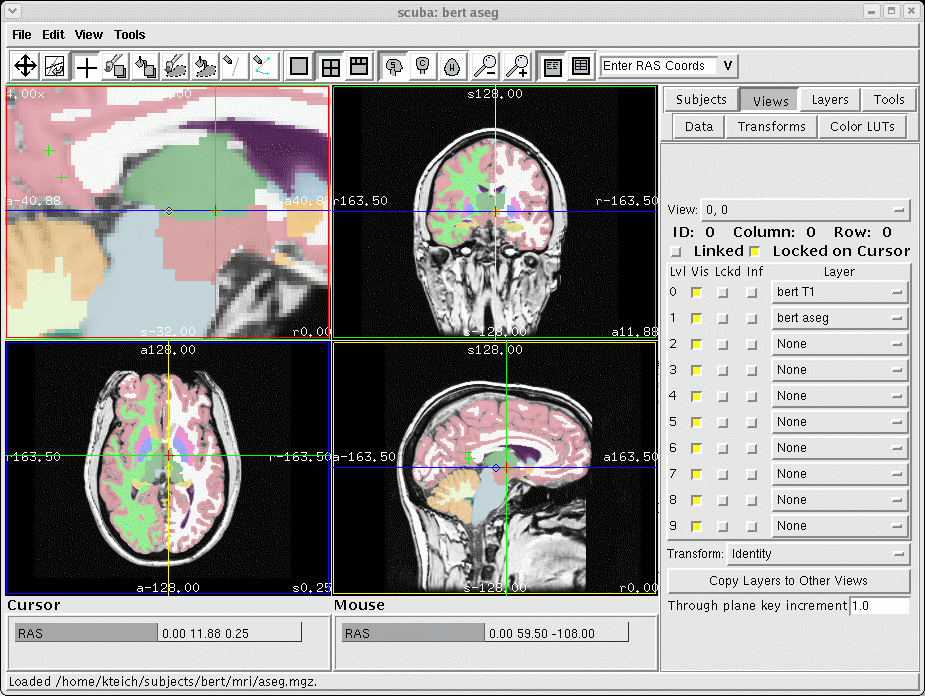Toggle the Locked on Cursor checkbox
Image resolution: width=925 pixels, height=696 pixels.
click(x=755, y=251)
